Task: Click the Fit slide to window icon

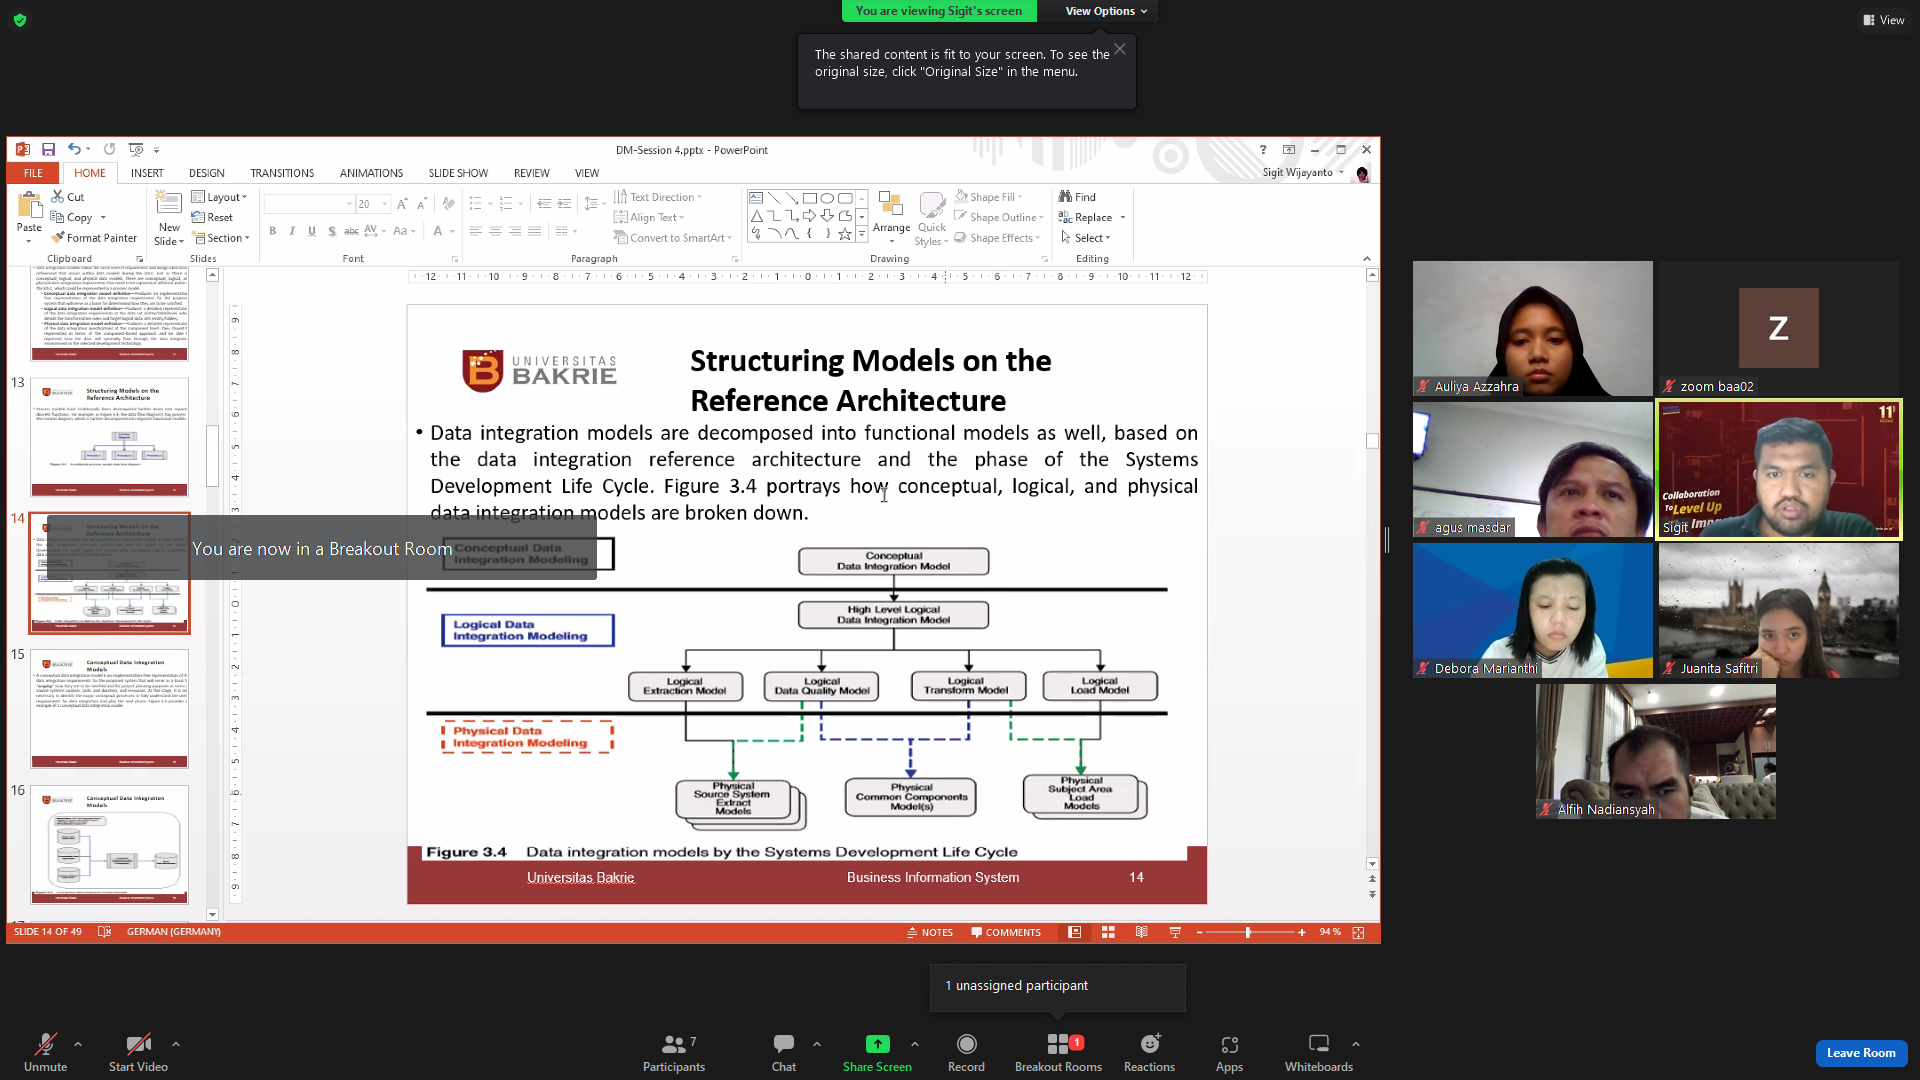Action: [1358, 932]
